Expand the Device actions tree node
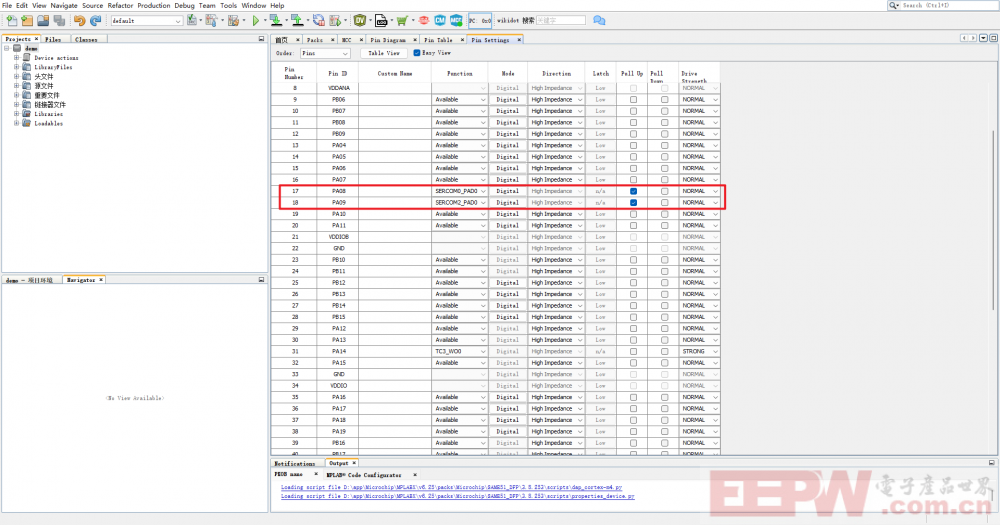 17,57
